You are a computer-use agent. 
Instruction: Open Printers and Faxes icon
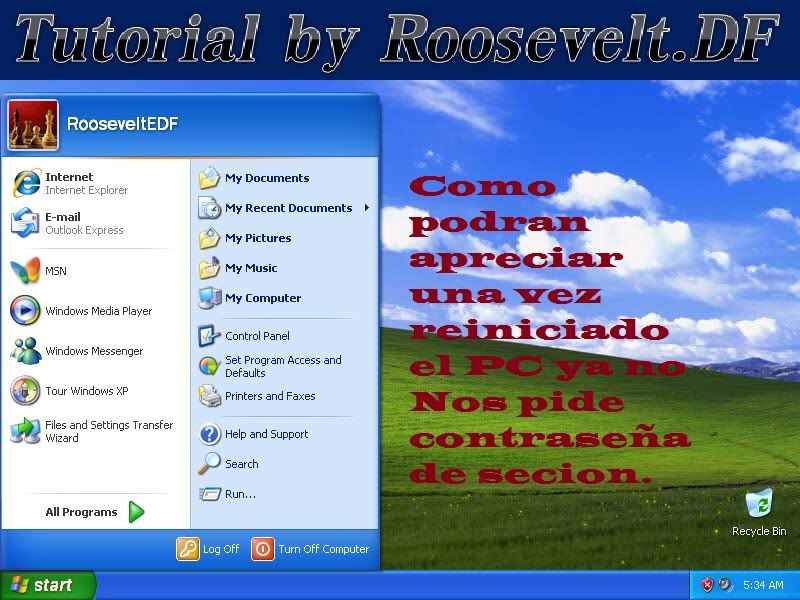pyautogui.click(x=209, y=396)
